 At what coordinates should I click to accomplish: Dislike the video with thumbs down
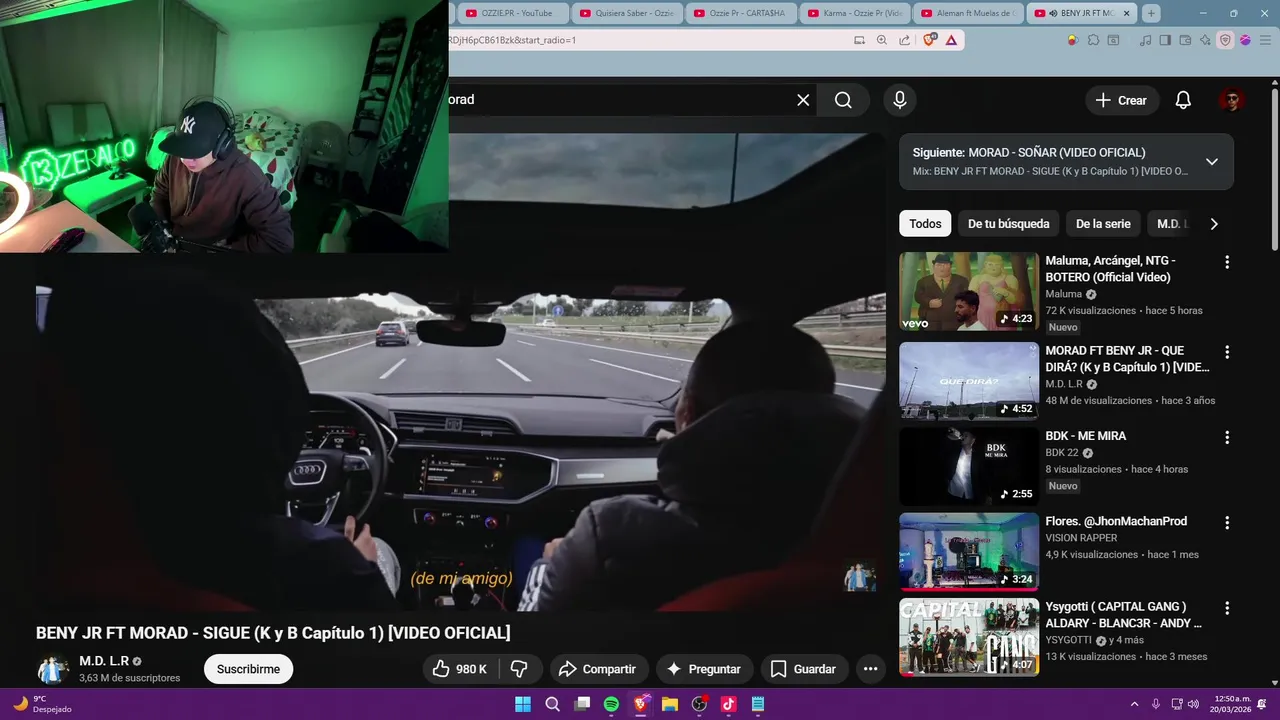tap(519, 669)
